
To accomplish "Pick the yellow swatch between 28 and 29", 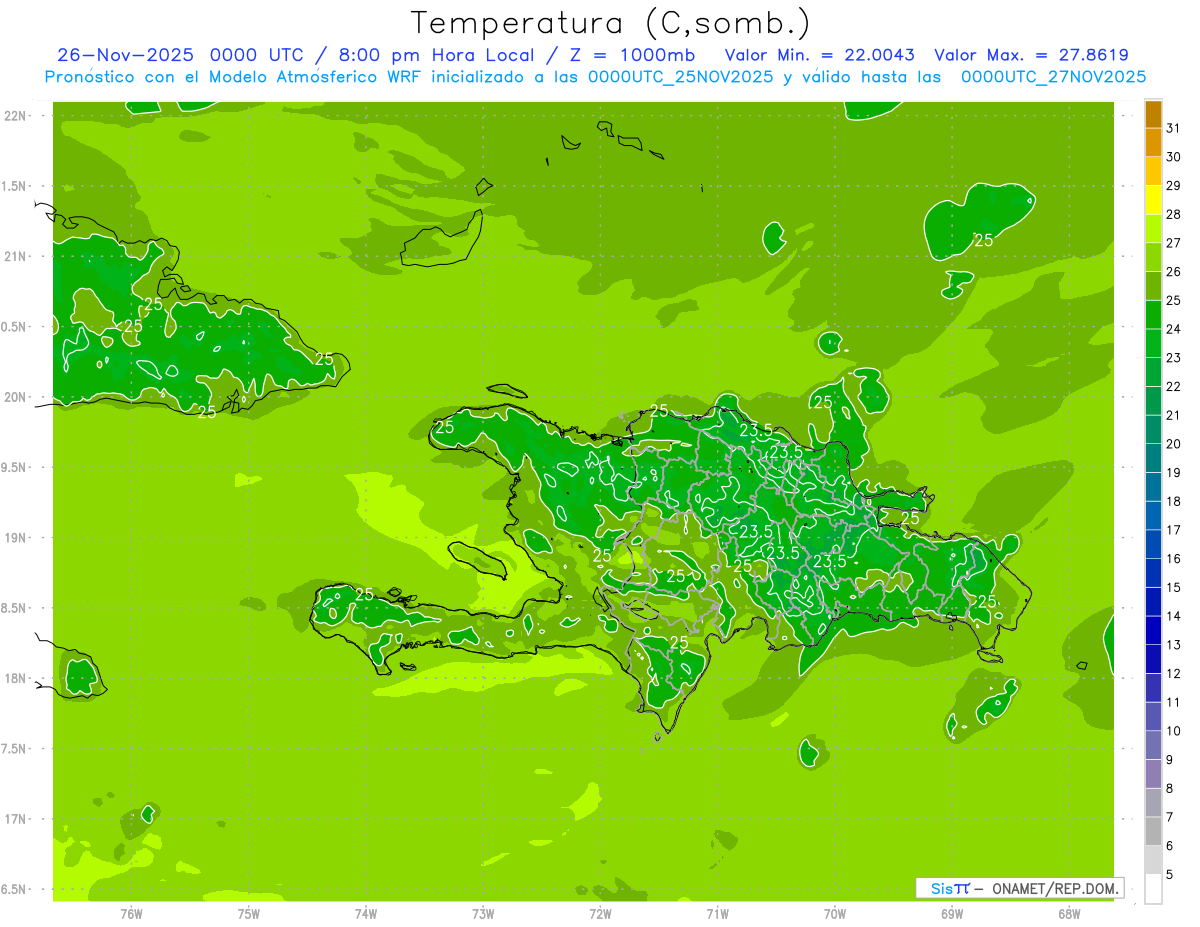I will pos(1153,200).
